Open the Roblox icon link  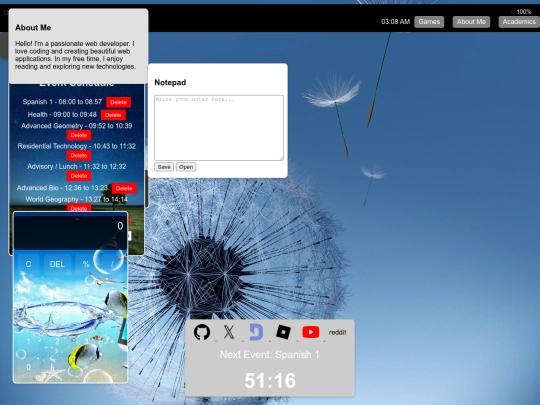(x=283, y=332)
